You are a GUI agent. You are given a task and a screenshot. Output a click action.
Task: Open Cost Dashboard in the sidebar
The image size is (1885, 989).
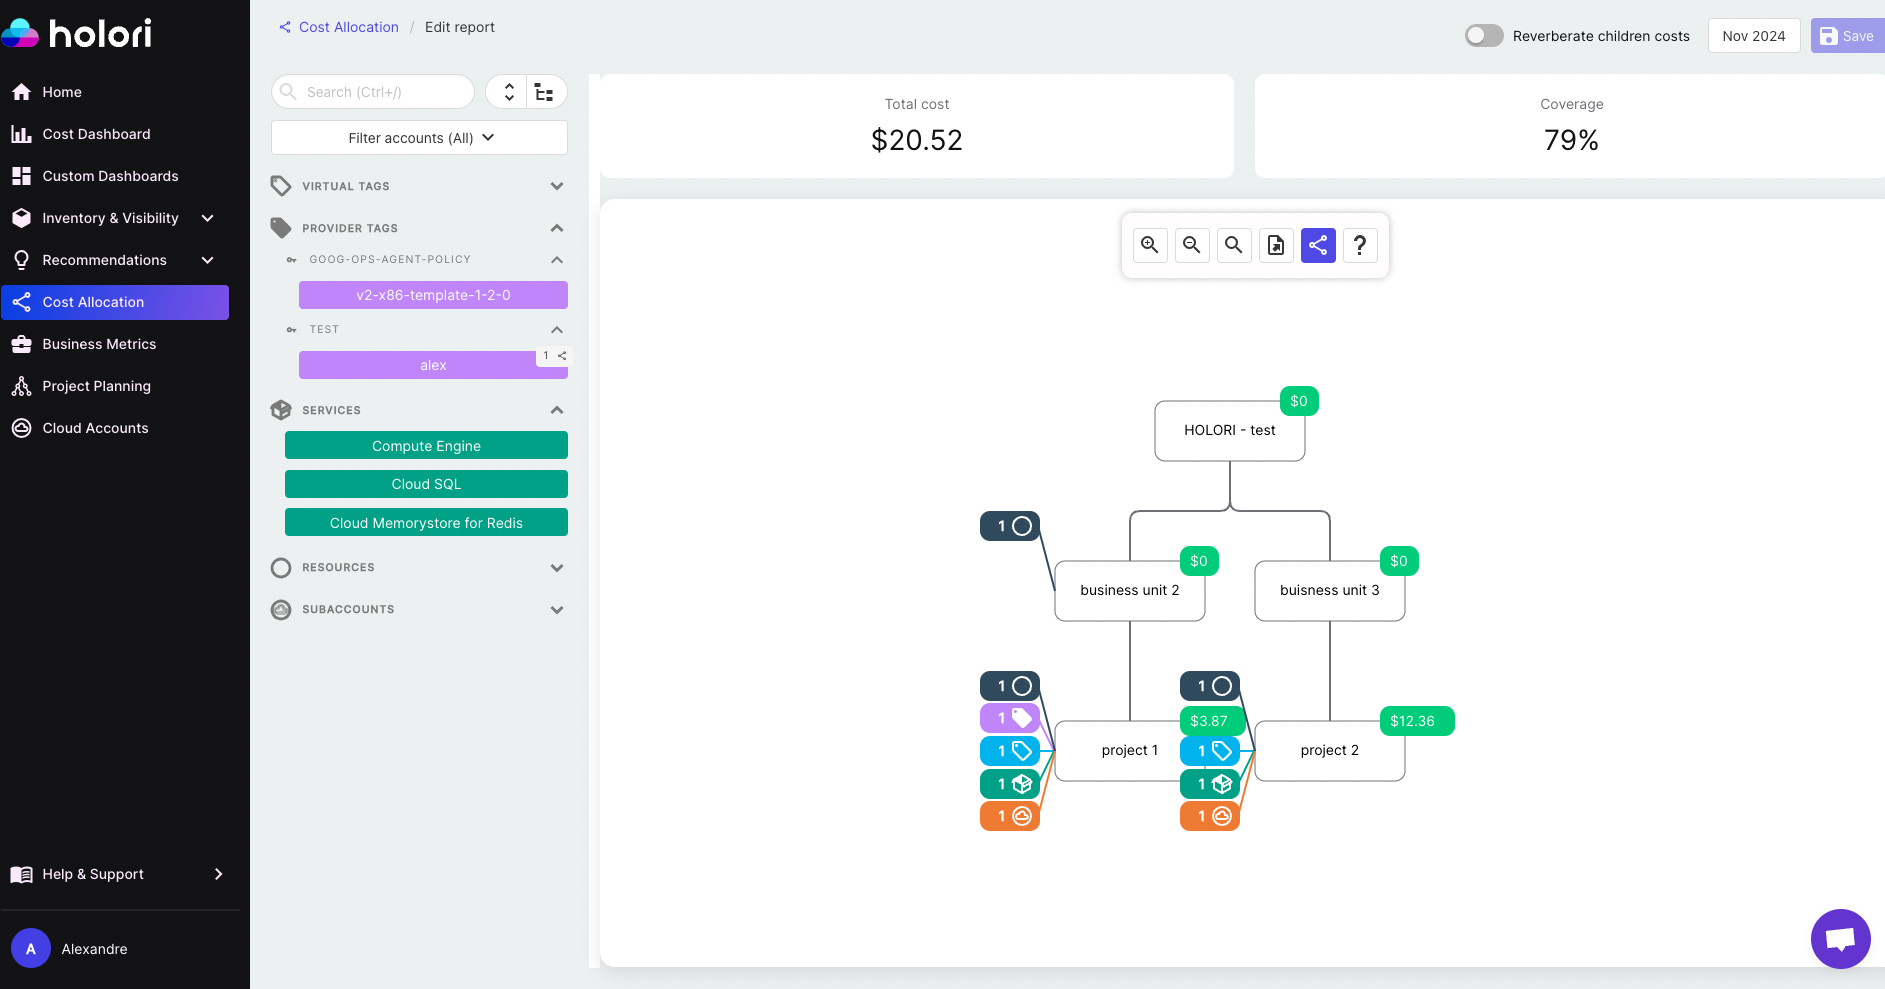coord(96,134)
